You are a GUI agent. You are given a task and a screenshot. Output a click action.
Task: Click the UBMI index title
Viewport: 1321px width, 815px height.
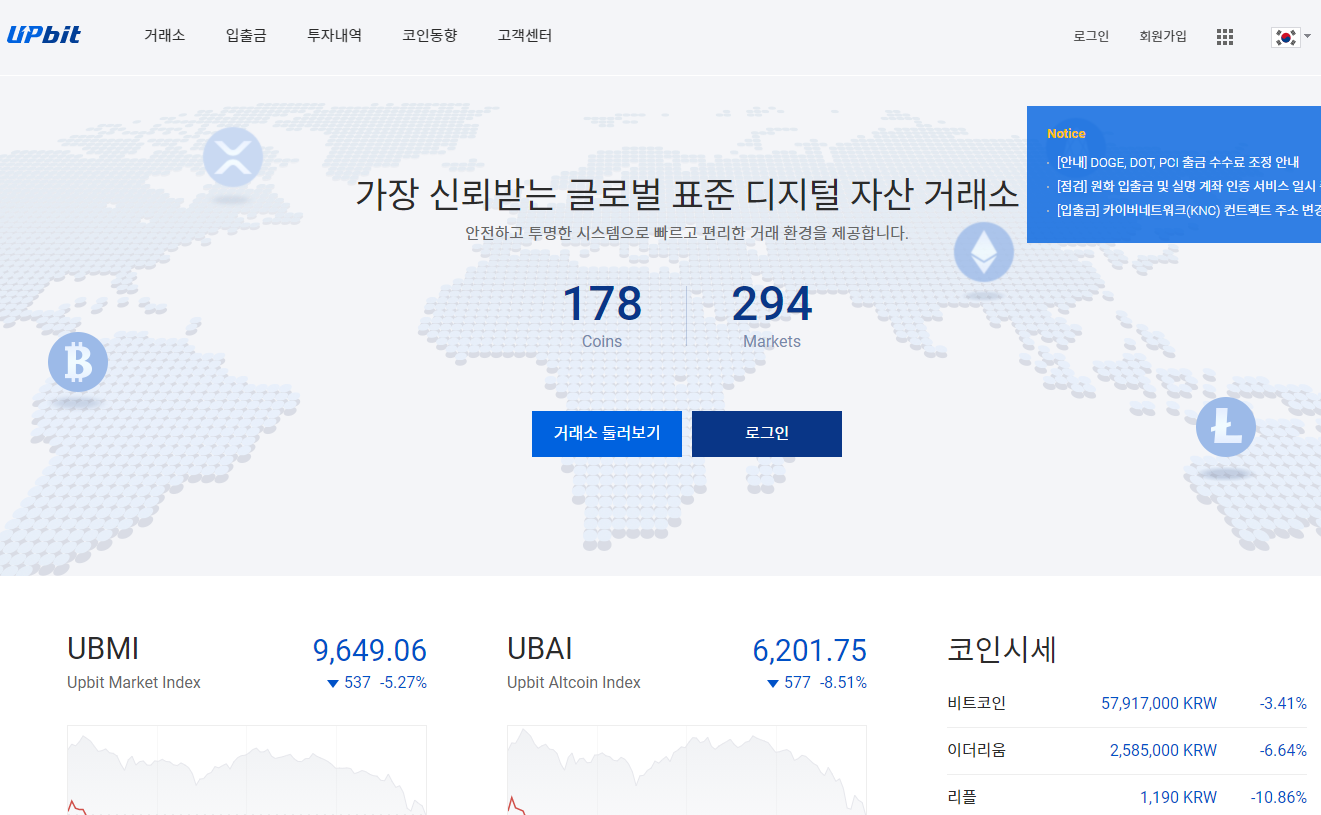click(103, 649)
